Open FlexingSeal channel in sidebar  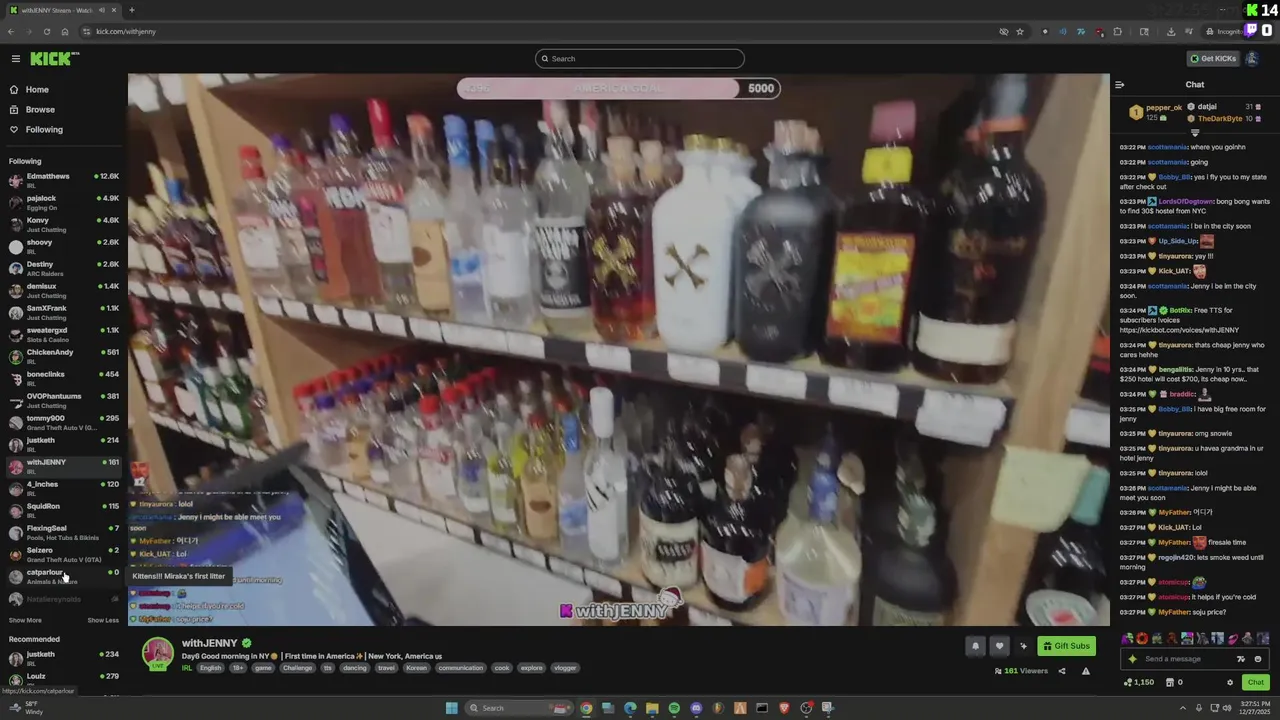[x=64, y=533]
